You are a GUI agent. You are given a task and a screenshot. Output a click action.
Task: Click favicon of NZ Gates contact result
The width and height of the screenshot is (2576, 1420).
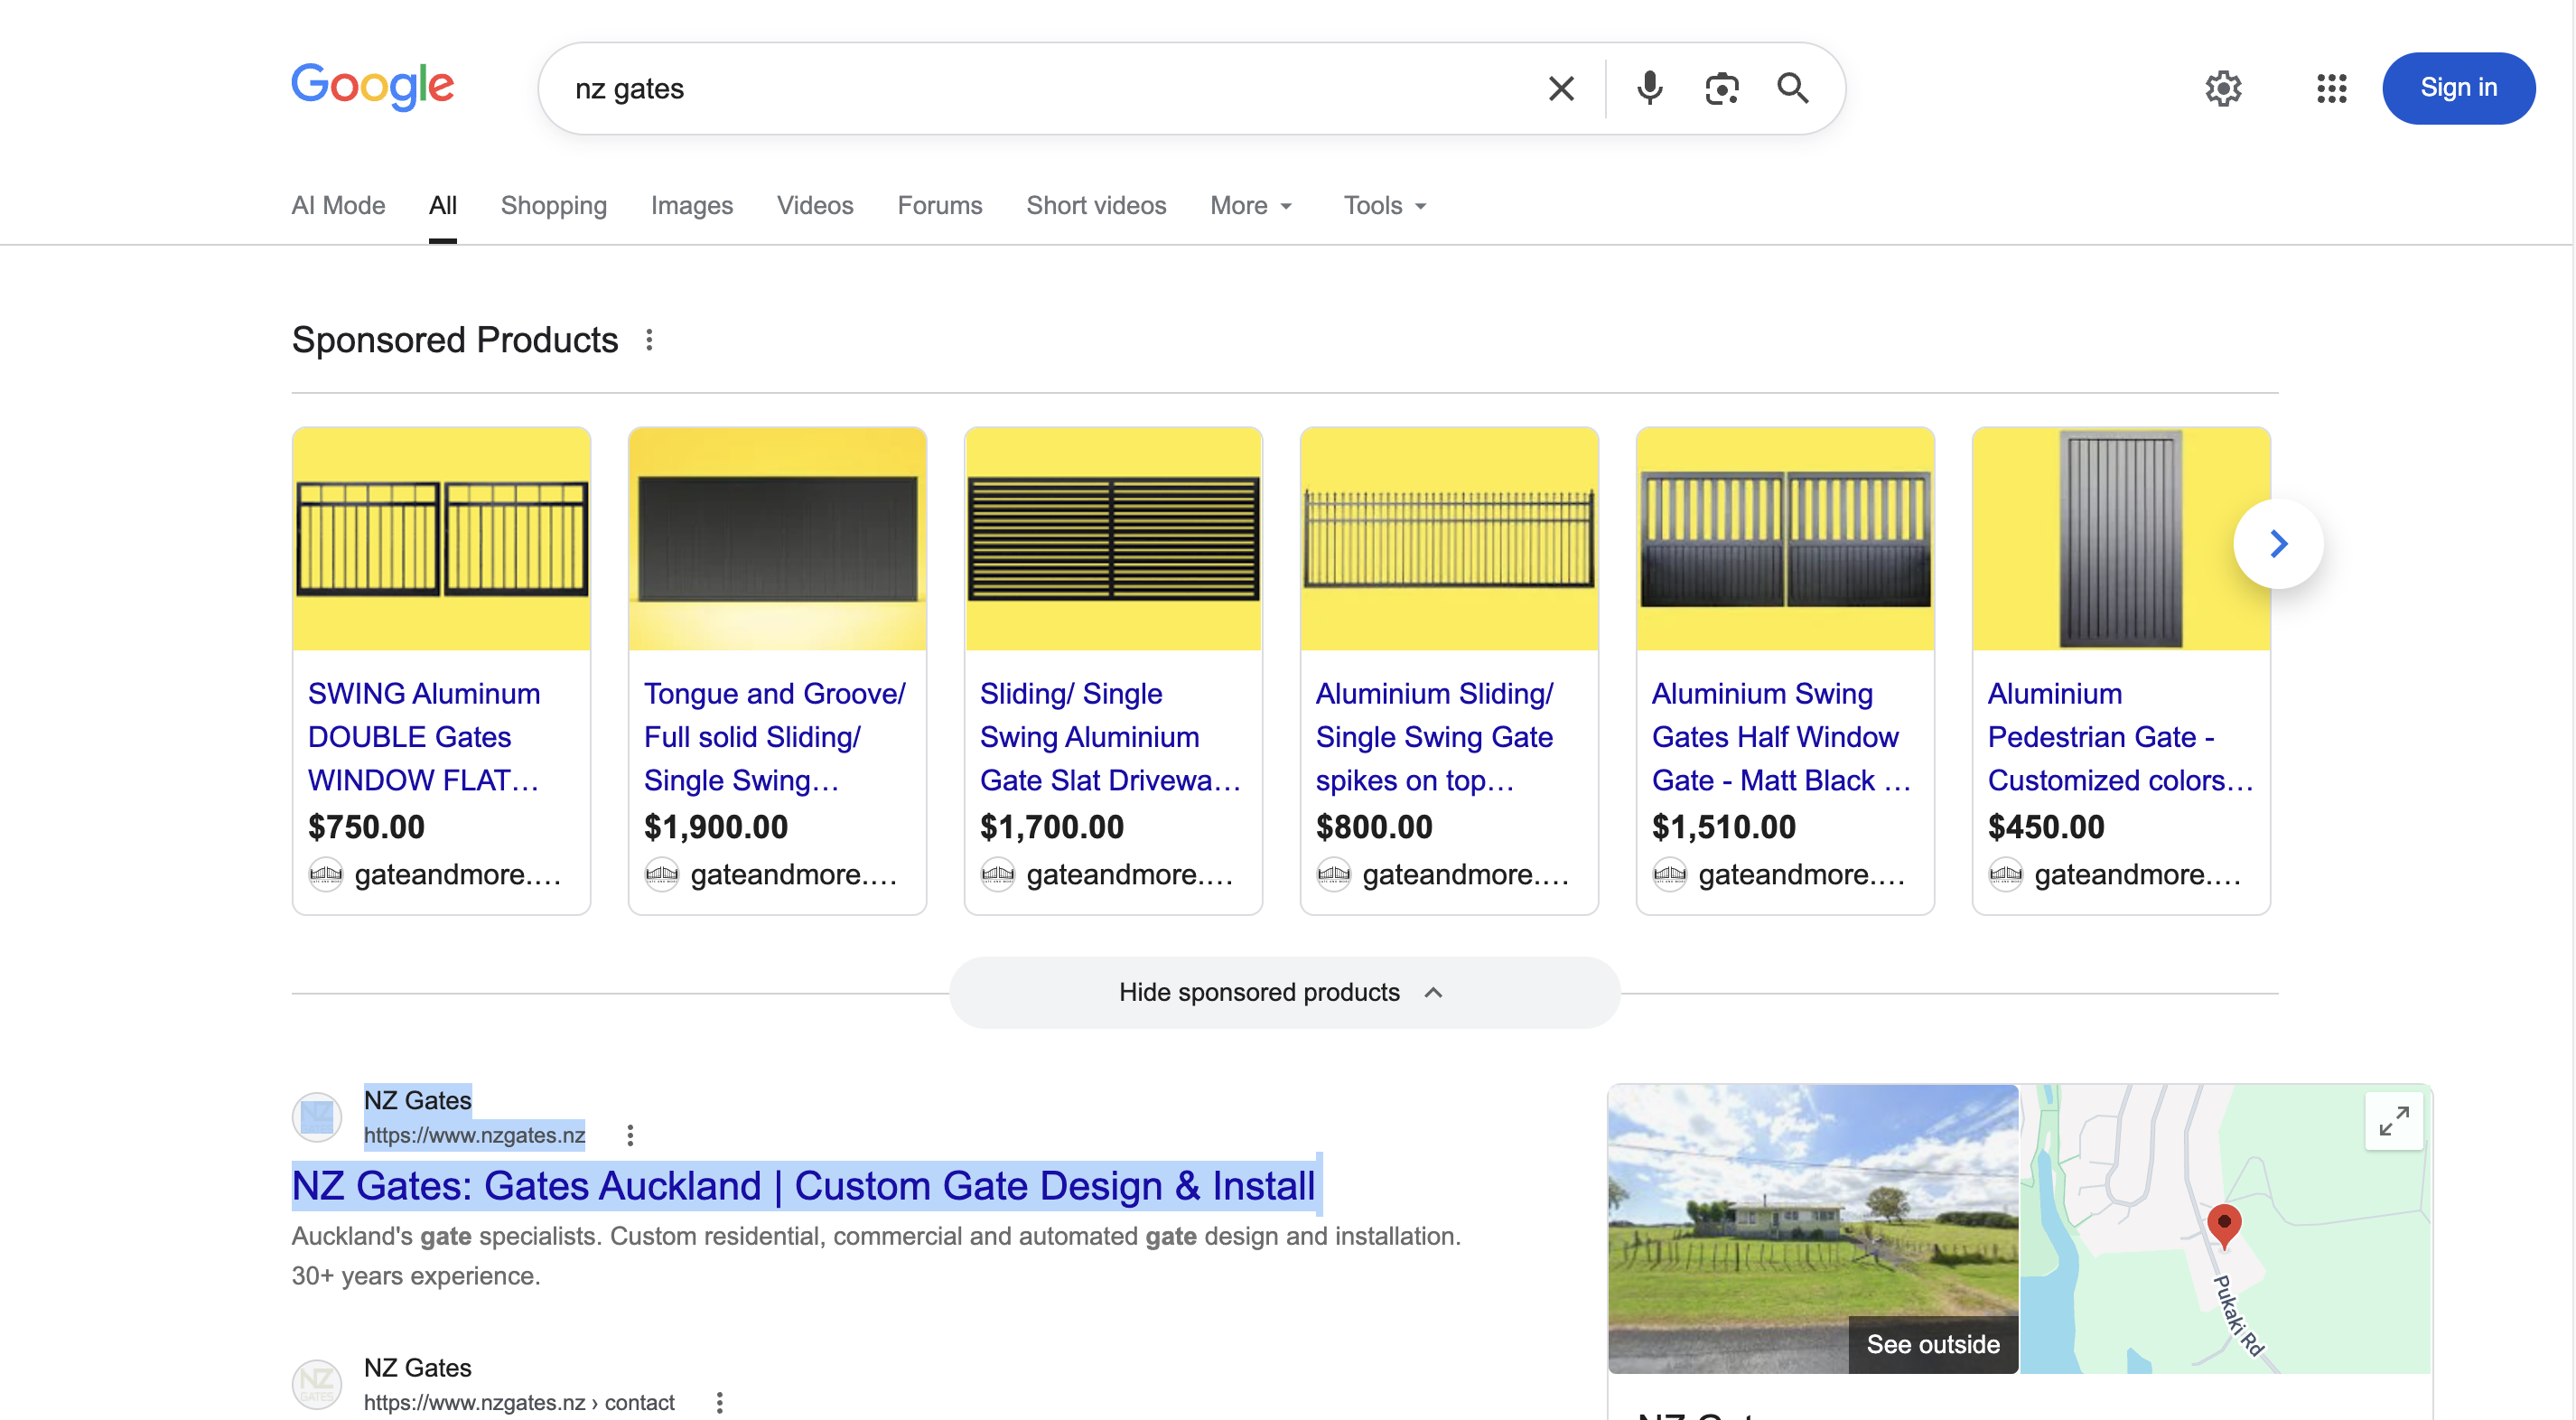317,1384
